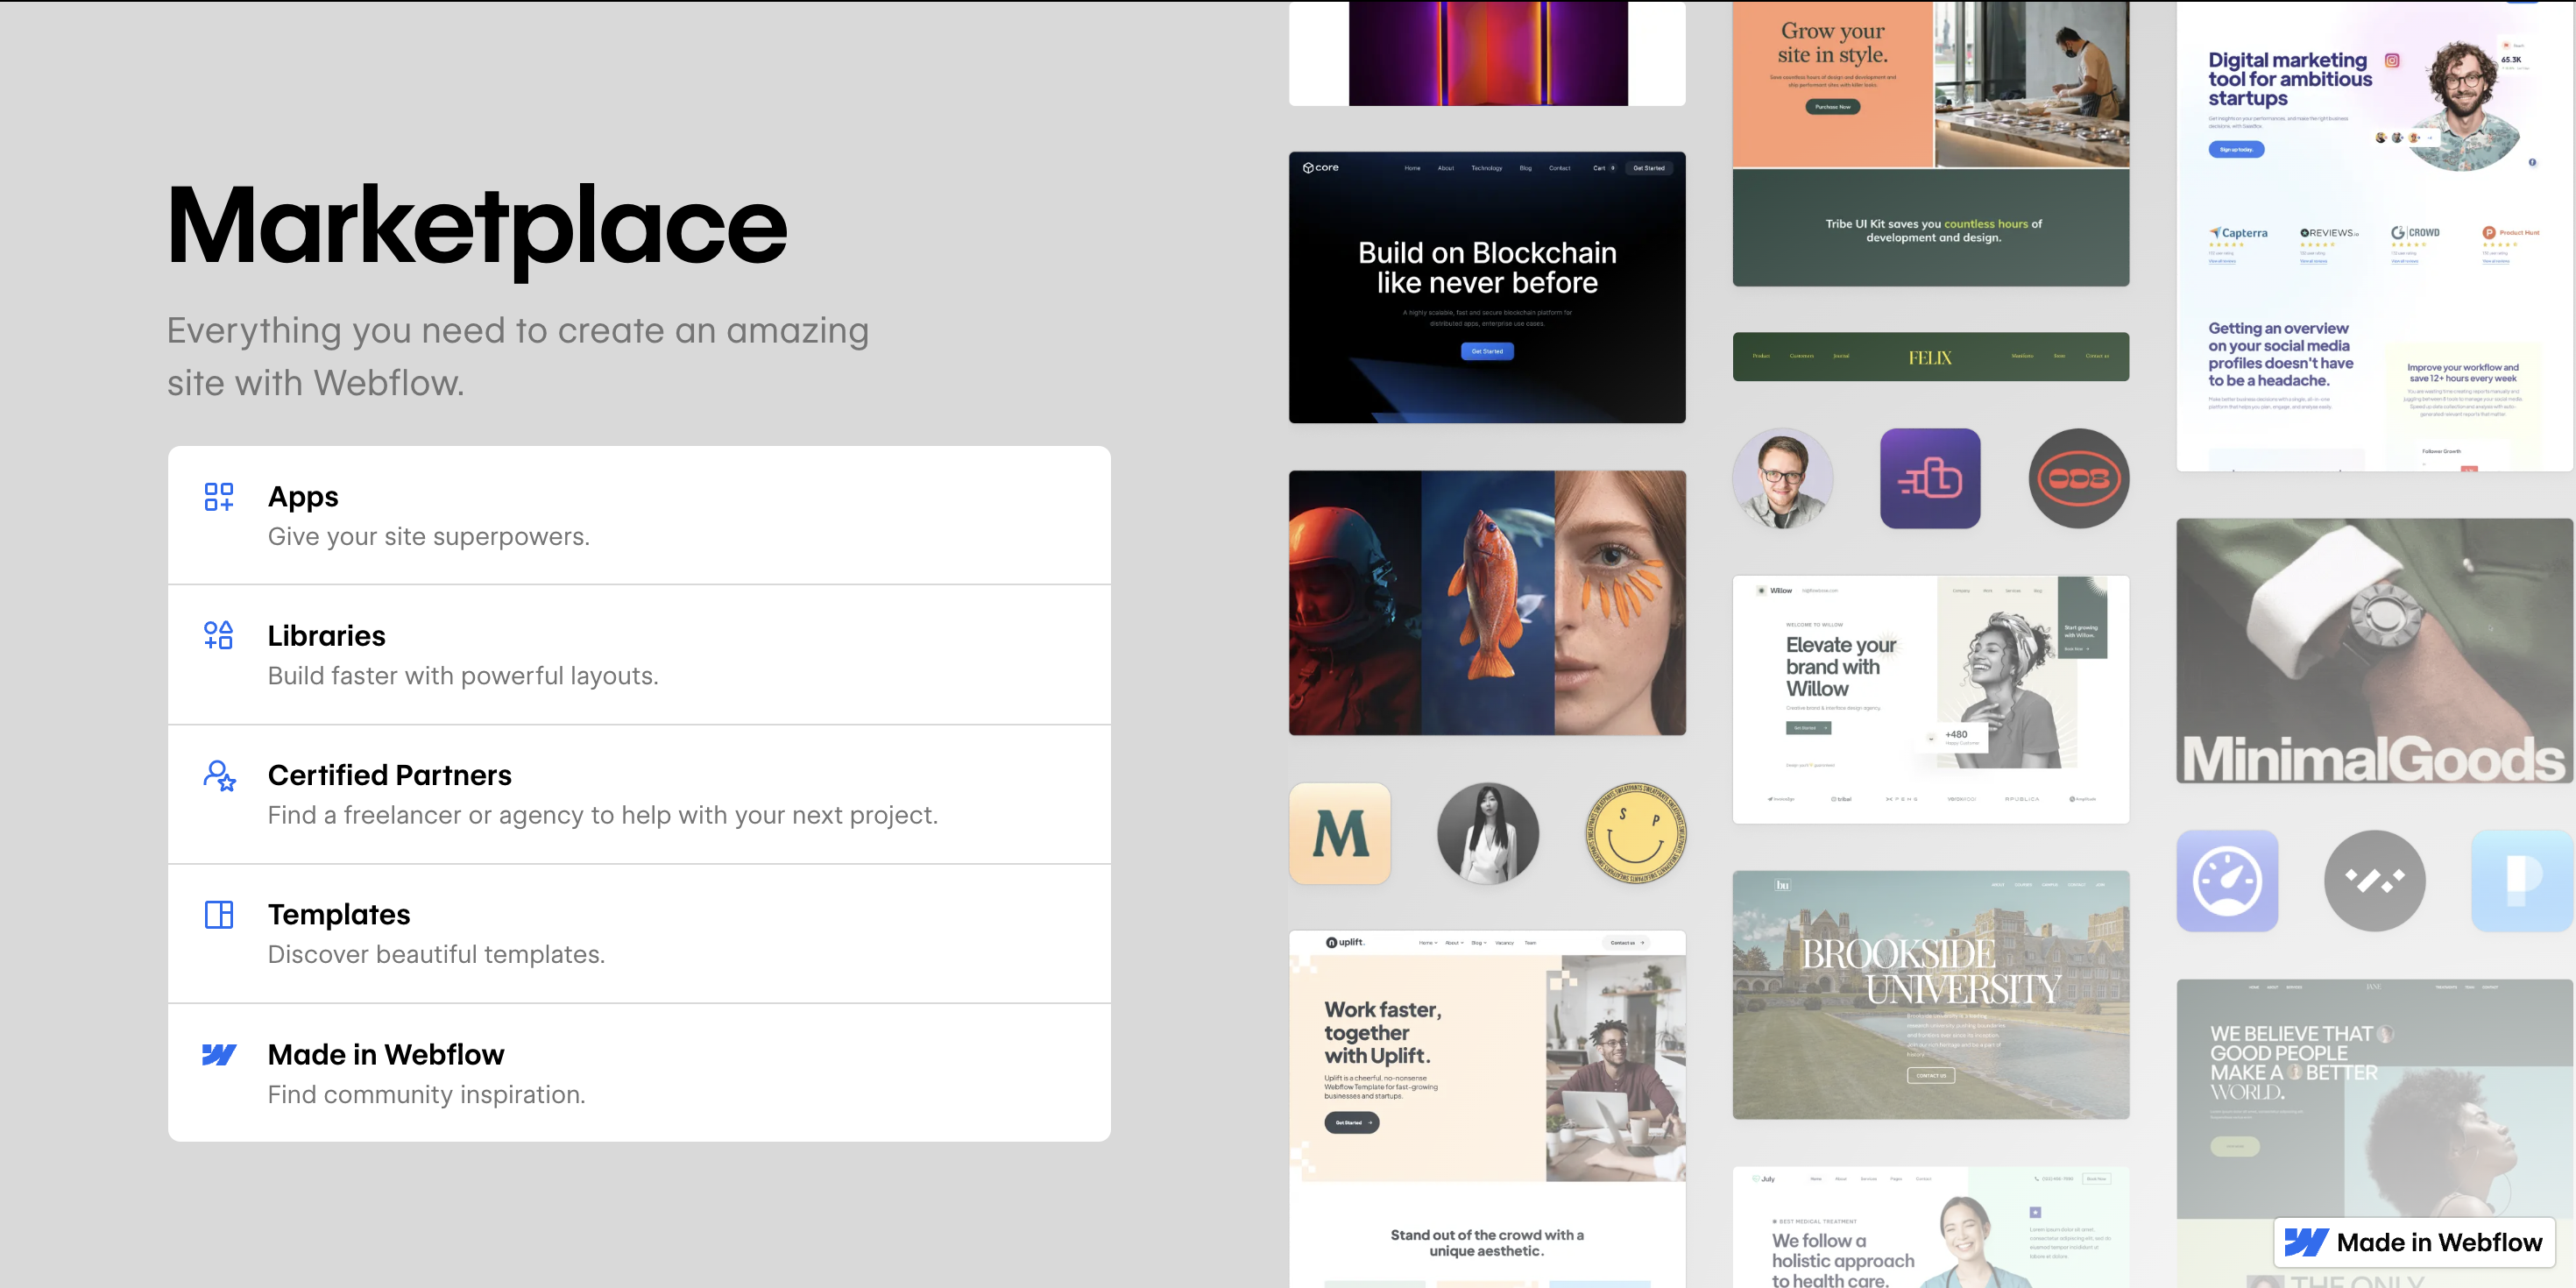Open the Work faster together with Uplift thumbnail
This screenshot has height=1288, width=2576.
(x=1487, y=1109)
